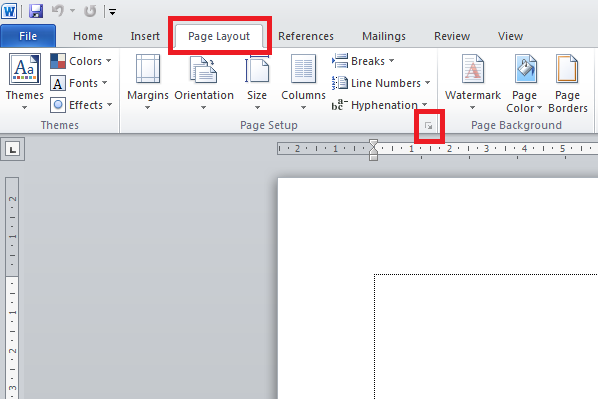Image resolution: width=598 pixels, height=399 pixels.
Task: Go to the References tab
Action: [305, 36]
